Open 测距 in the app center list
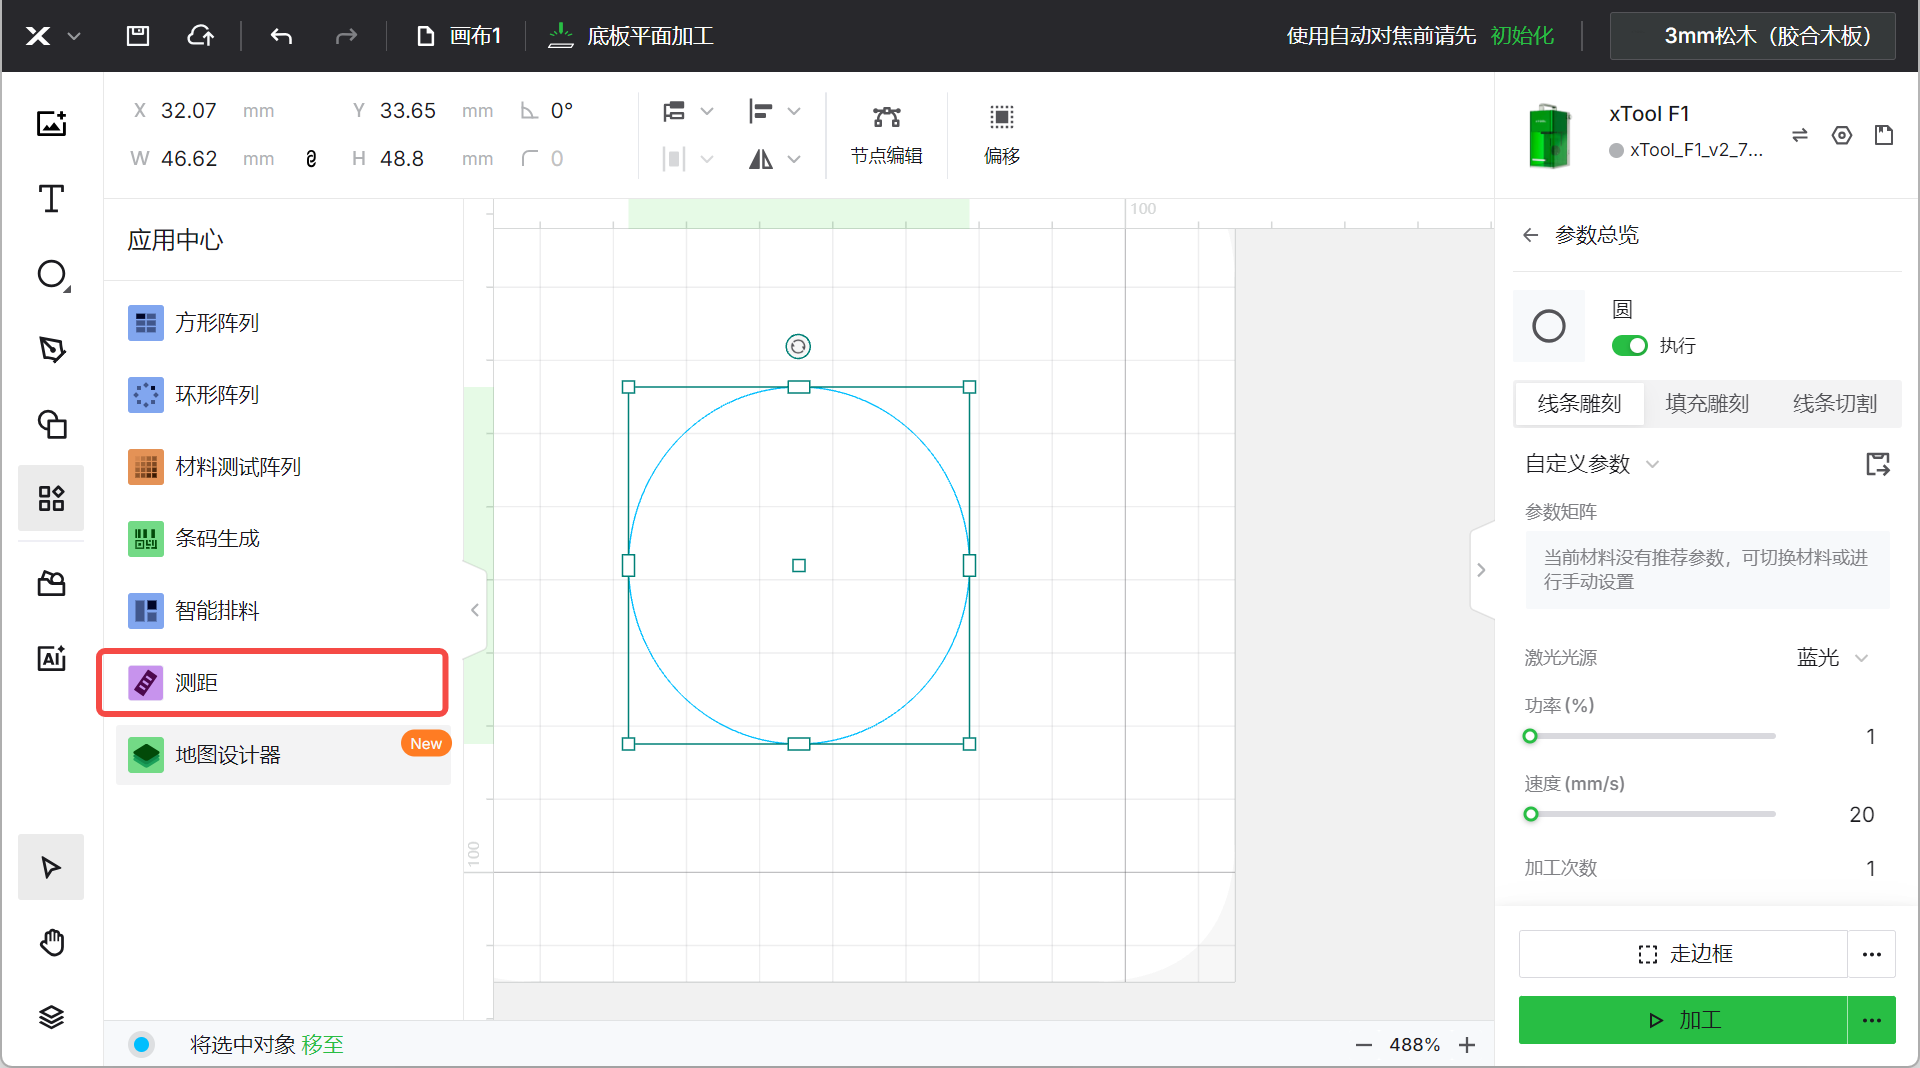 [272, 683]
